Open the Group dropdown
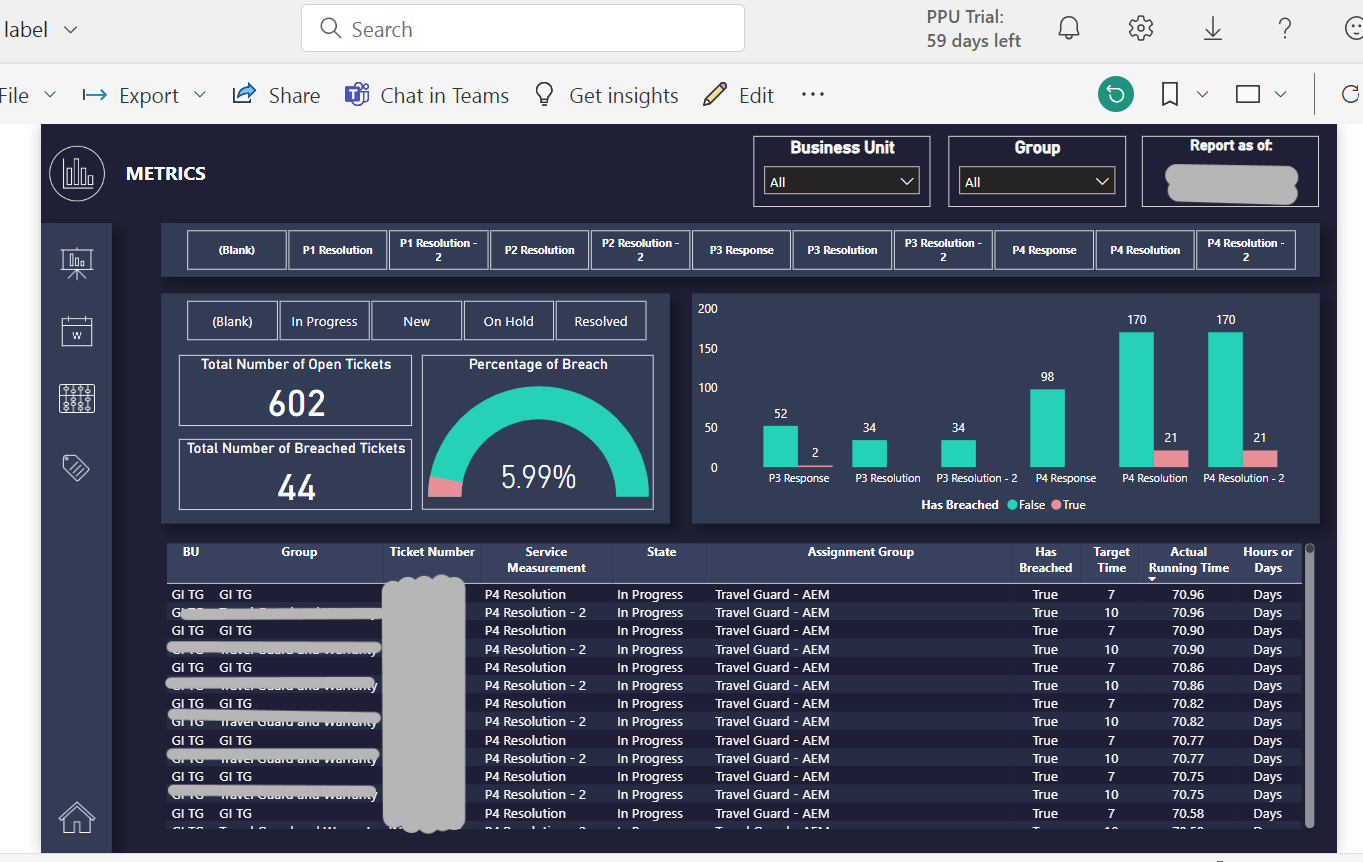Screen dimensions: 1363x862 tap(1036, 181)
